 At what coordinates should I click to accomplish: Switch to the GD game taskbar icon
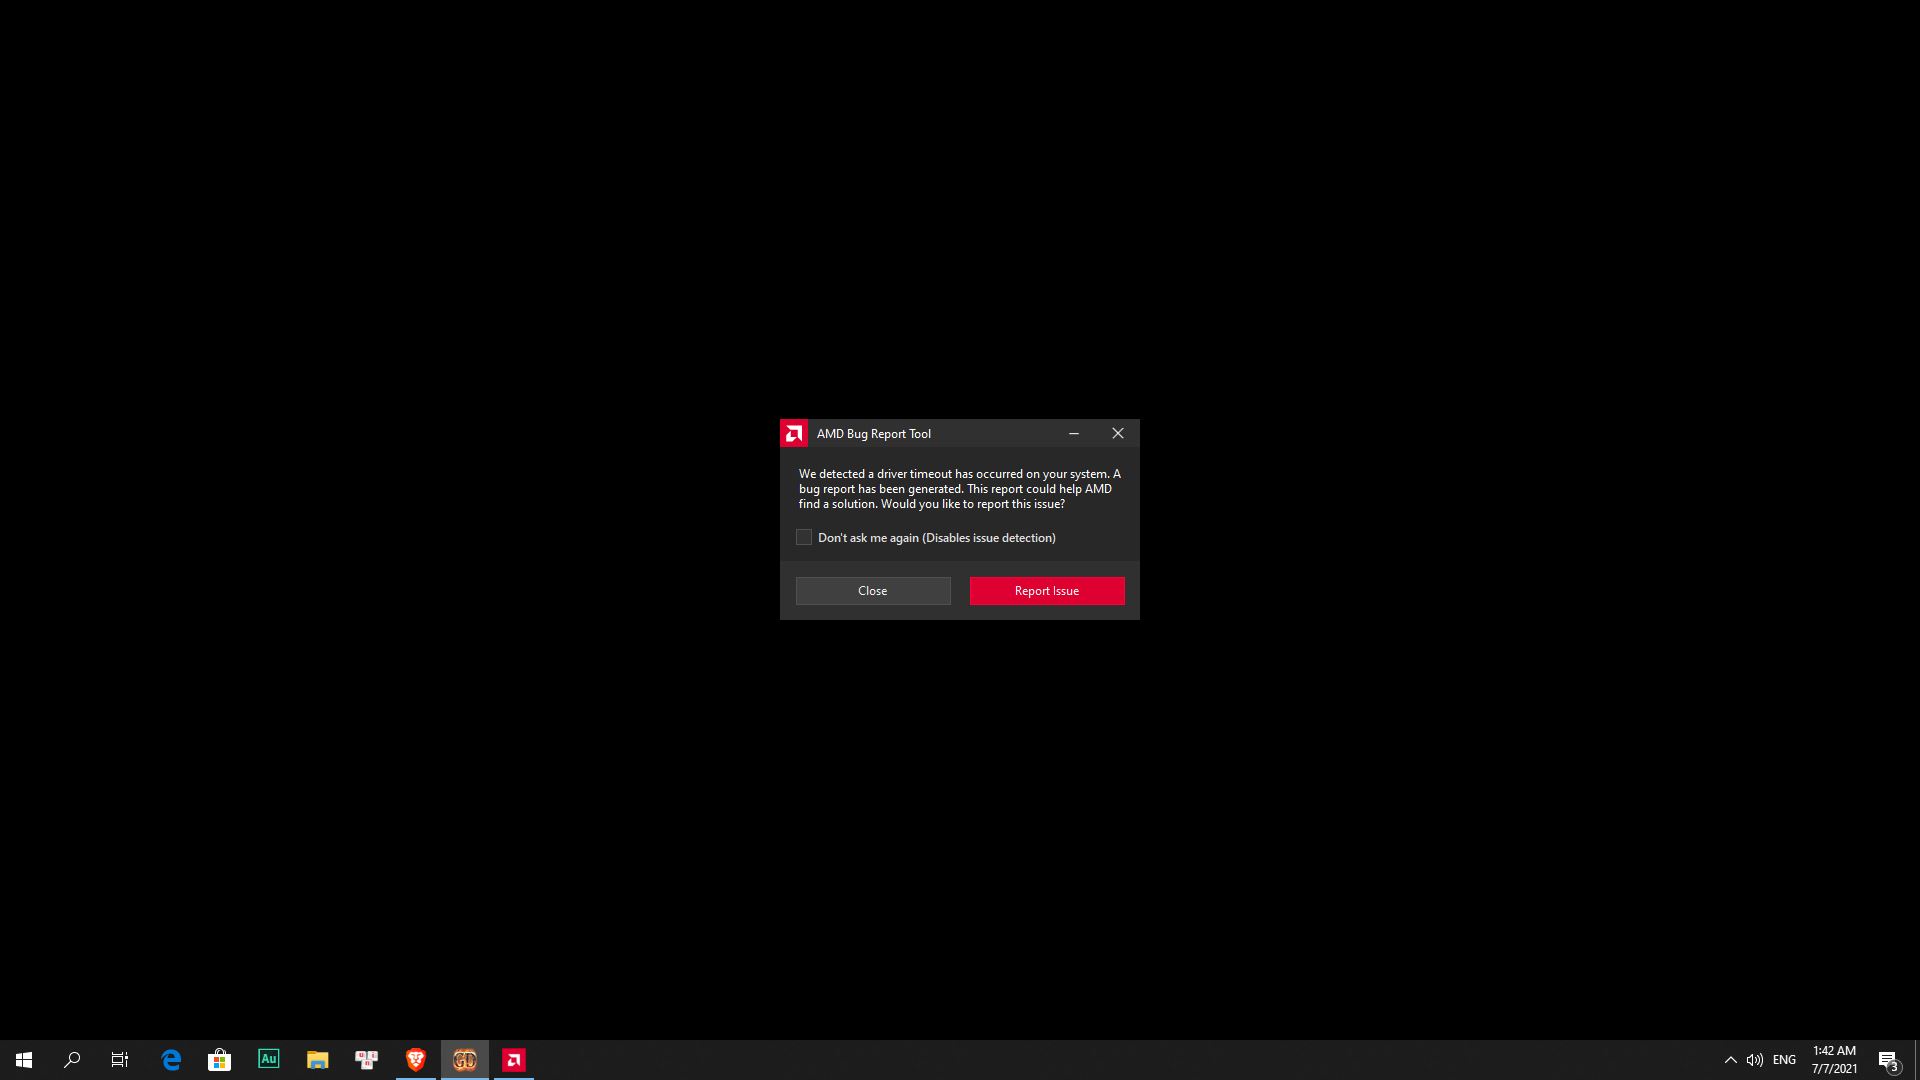(x=465, y=1060)
